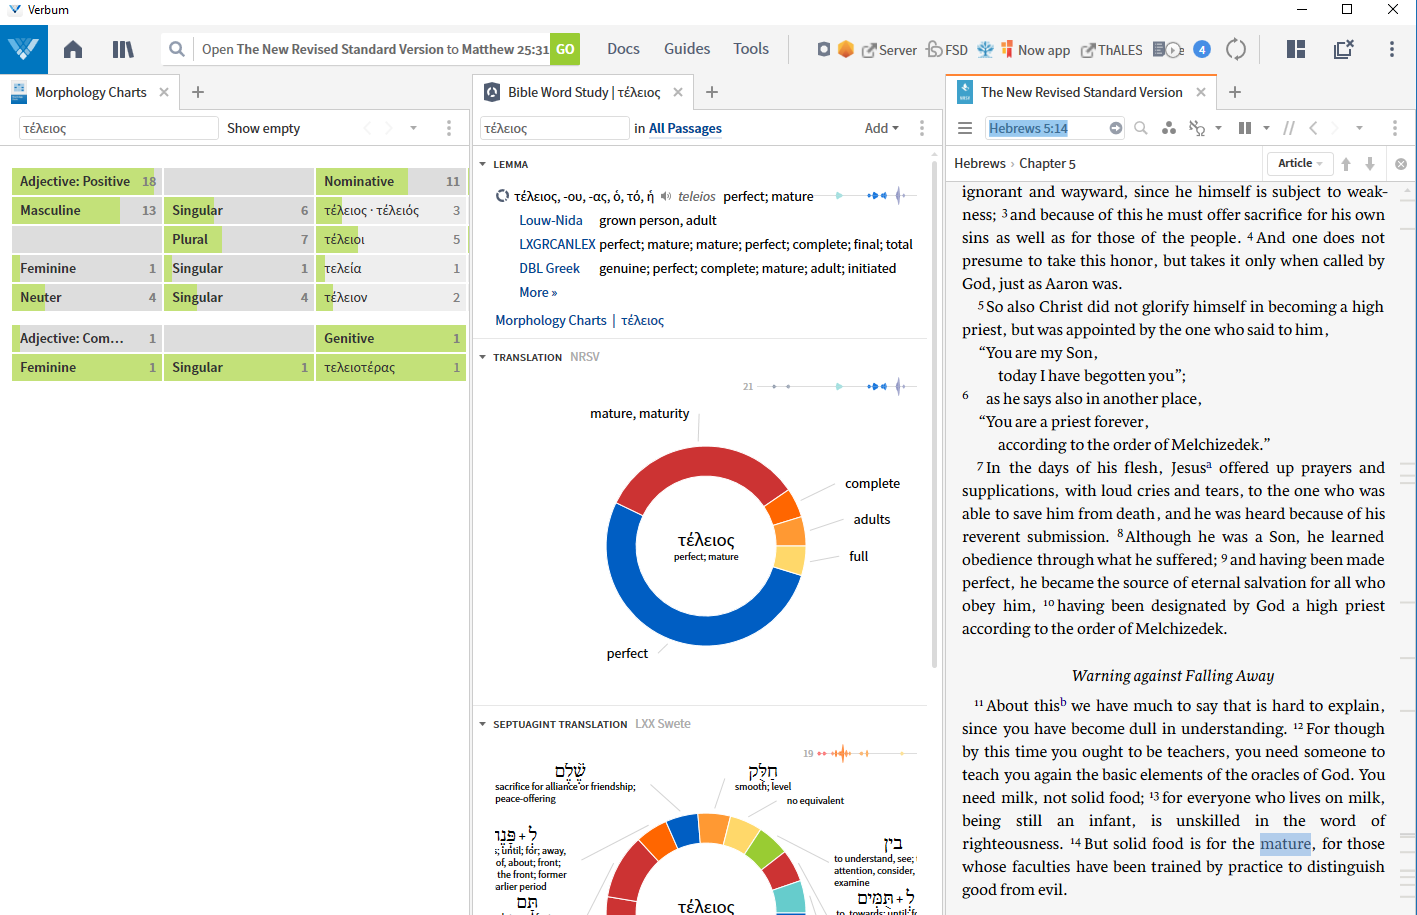Select the Plural row with 7
1417x915 pixels.
point(238,239)
